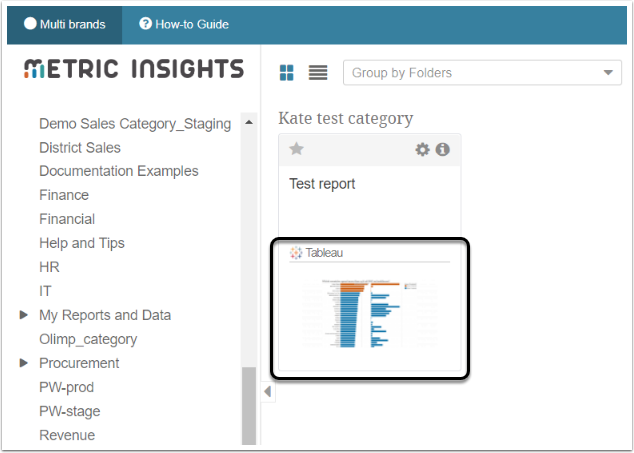
Task: Show Test report info icon
Action: (442, 149)
